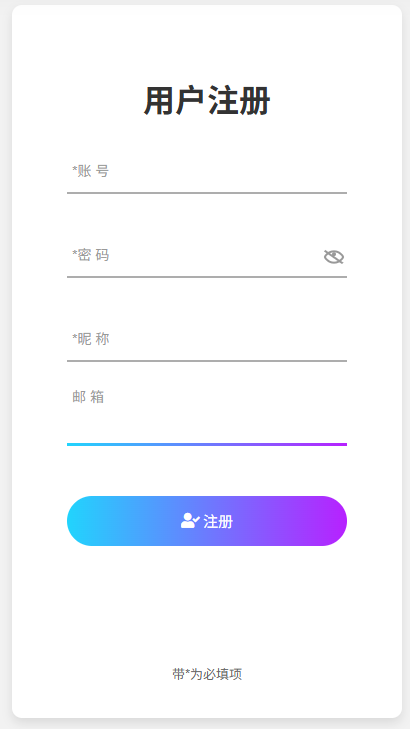Toggle password visibility with the crossed-eye icon
410x729 pixels.
(334, 257)
